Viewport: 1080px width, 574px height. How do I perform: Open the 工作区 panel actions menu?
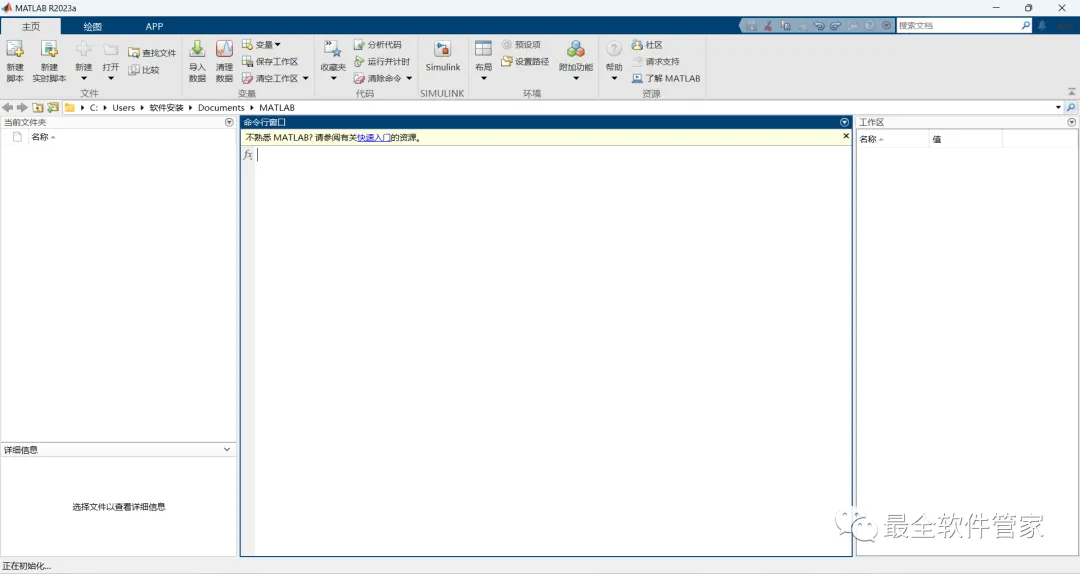click(1072, 122)
